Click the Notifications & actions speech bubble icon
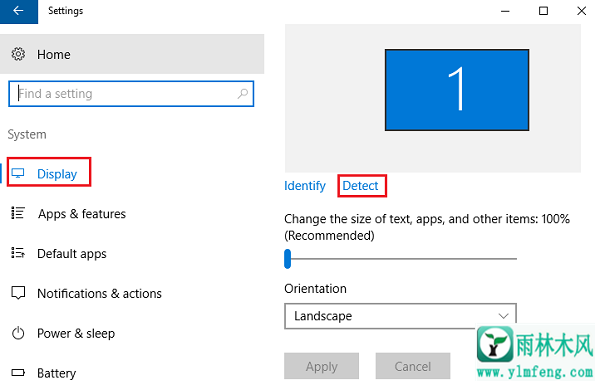The image size is (600, 385). tap(18, 293)
